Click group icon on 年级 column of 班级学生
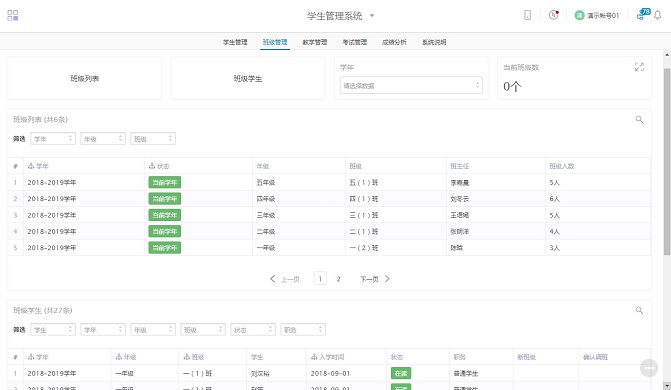 click(x=119, y=357)
